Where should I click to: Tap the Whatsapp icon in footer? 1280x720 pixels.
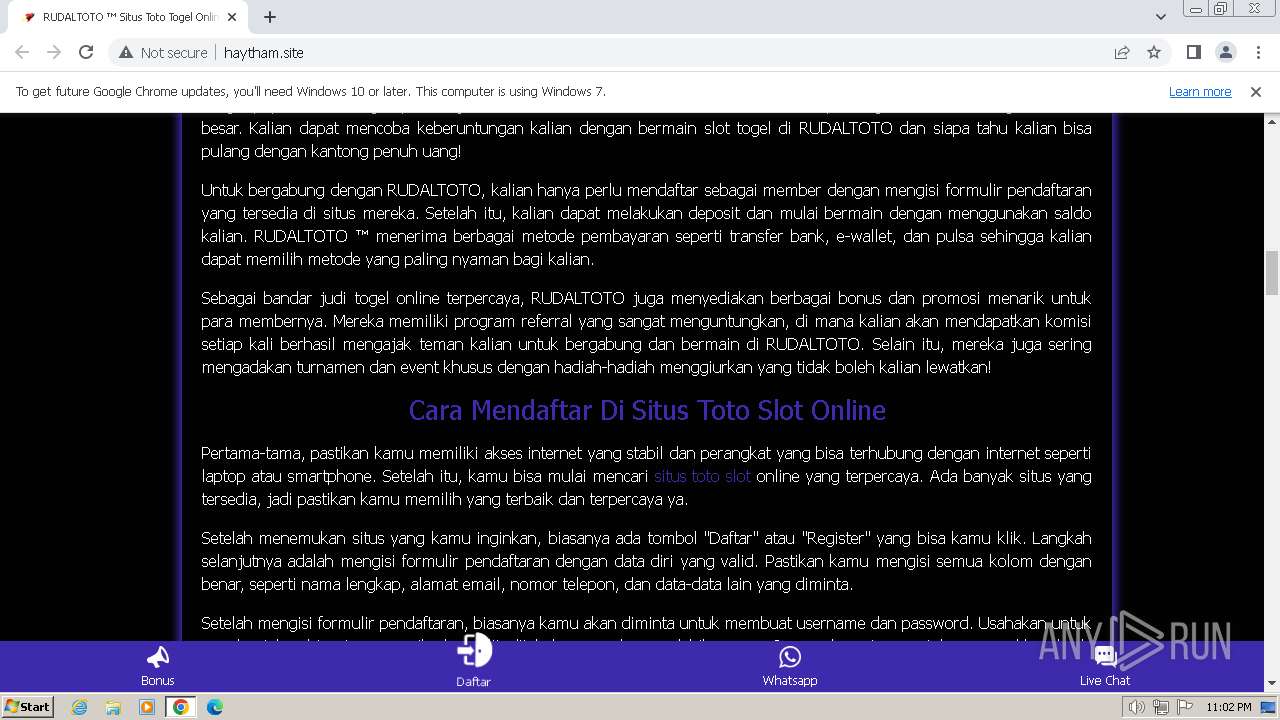click(x=790, y=657)
